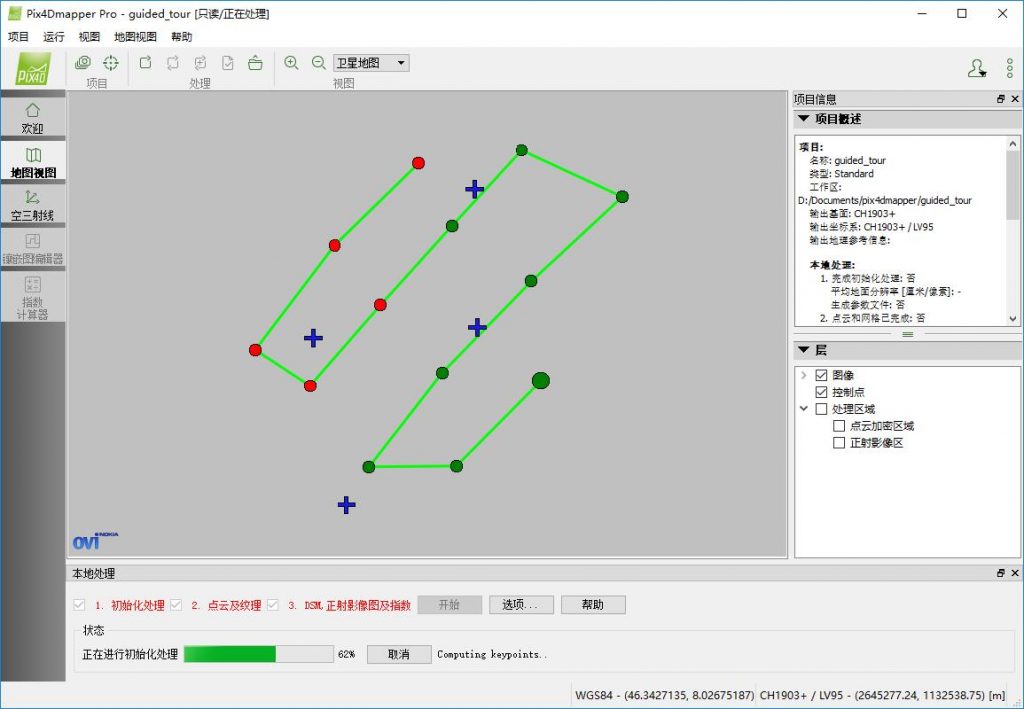This screenshot has width=1024, height=709.
Task: Toggle step 3 DSM 正射影像图及指数 checkbox
Action: 273,605
